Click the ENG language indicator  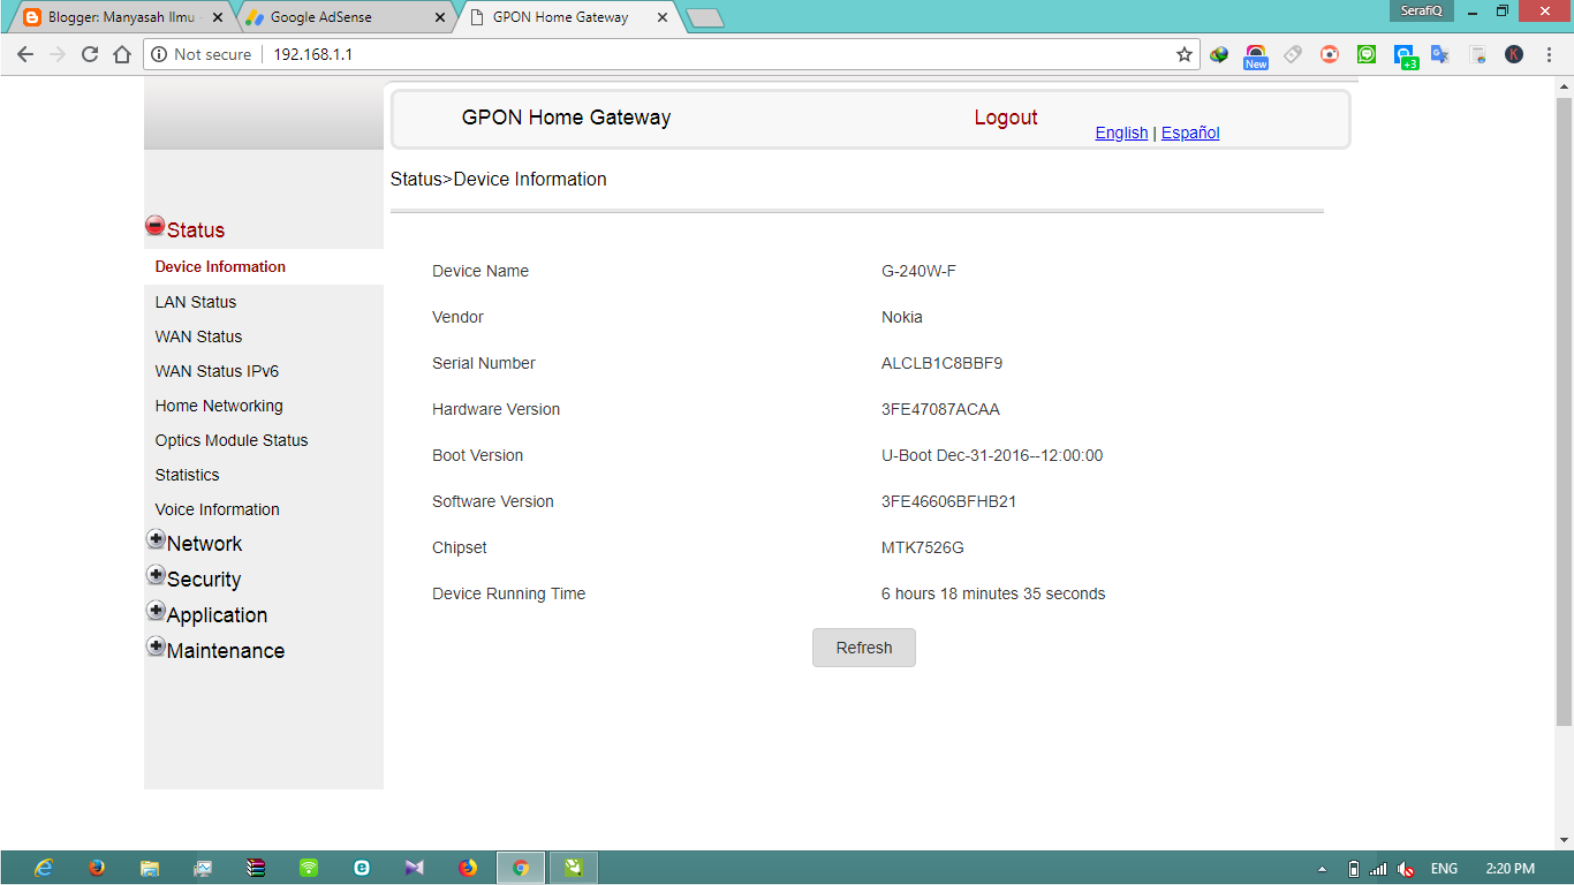(x=1444, y=869)
